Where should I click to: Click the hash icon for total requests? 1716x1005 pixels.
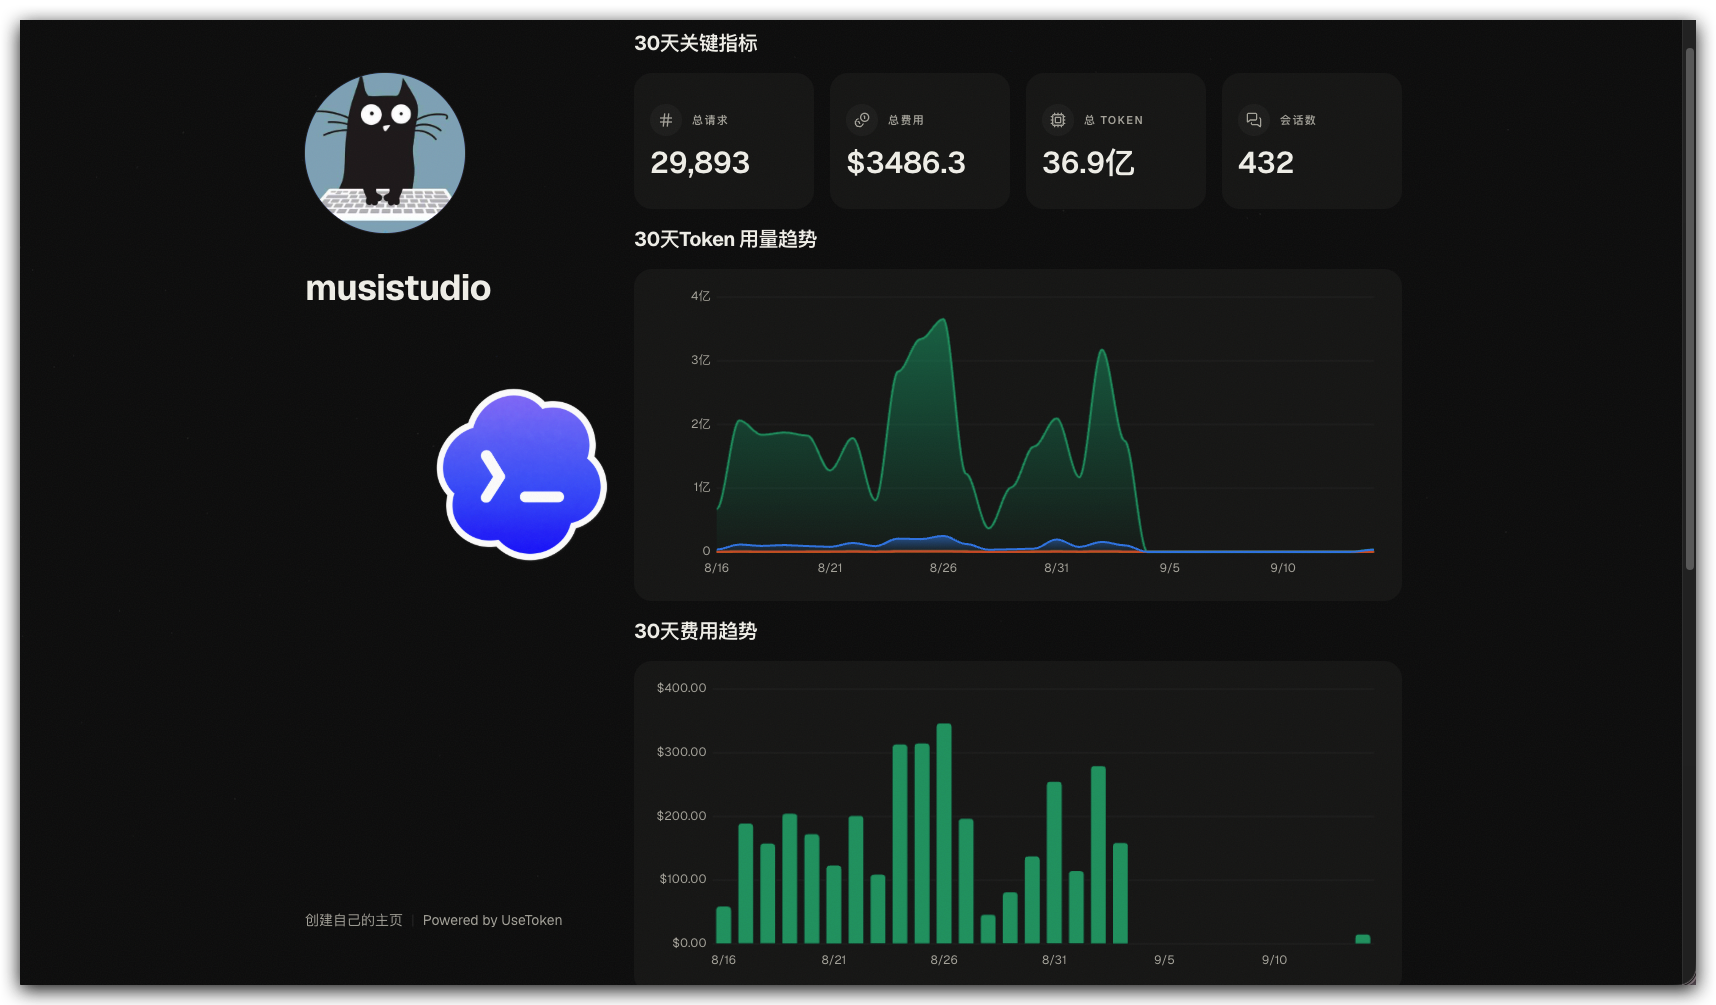pos(666,120)
